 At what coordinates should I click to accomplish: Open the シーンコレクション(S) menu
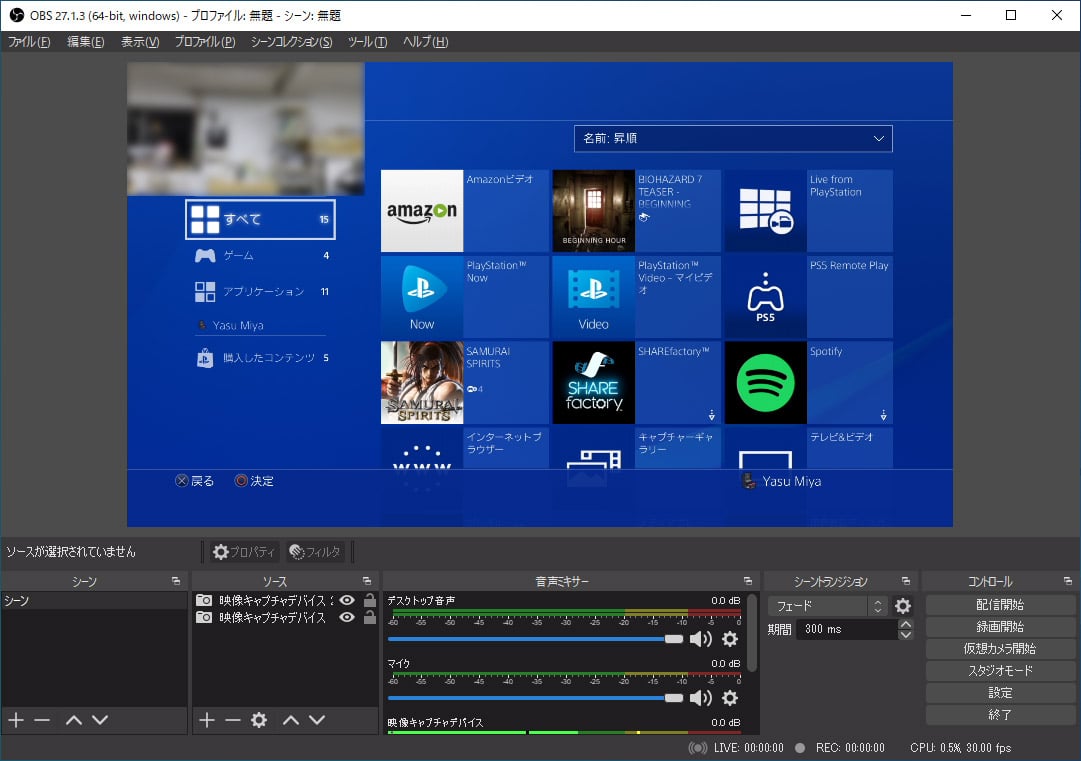coord(292,42)
